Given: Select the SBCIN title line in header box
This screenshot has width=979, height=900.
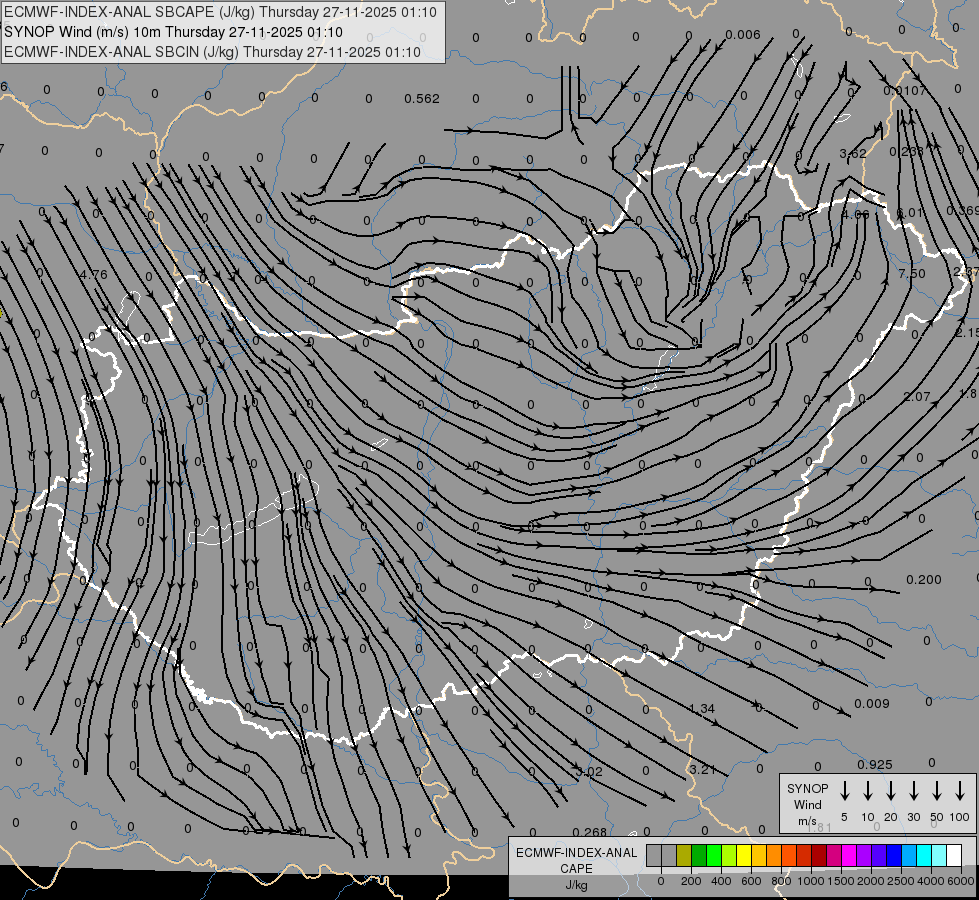Looking at the screenshot, I should tap(212, 52).
